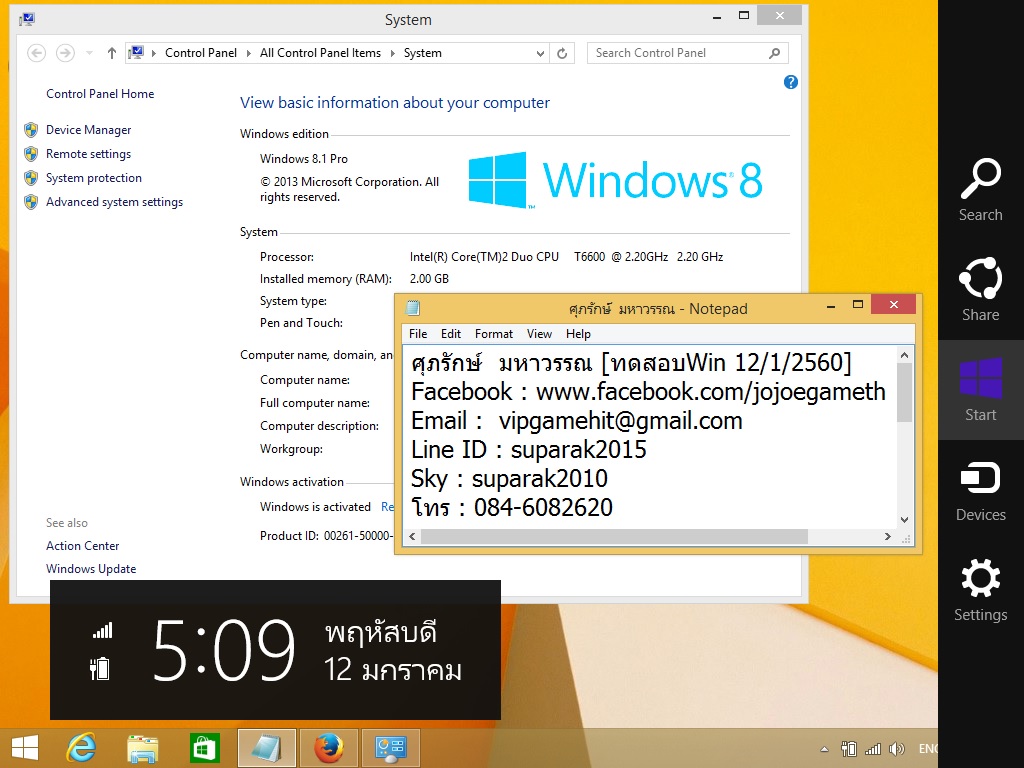Go up one level with Up arrow

(x=112, y=53)
